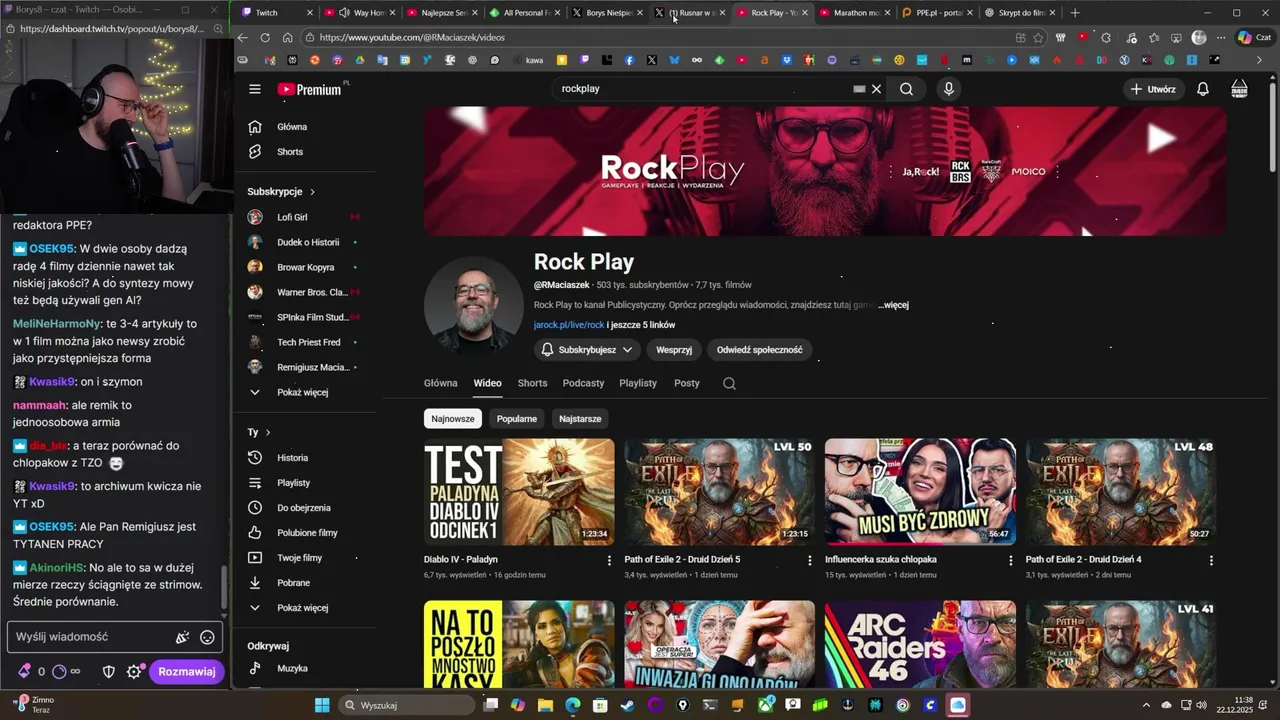Open Historia in the sidebar
This screenshot has height=720, width=1280.
tap(292, 458)
